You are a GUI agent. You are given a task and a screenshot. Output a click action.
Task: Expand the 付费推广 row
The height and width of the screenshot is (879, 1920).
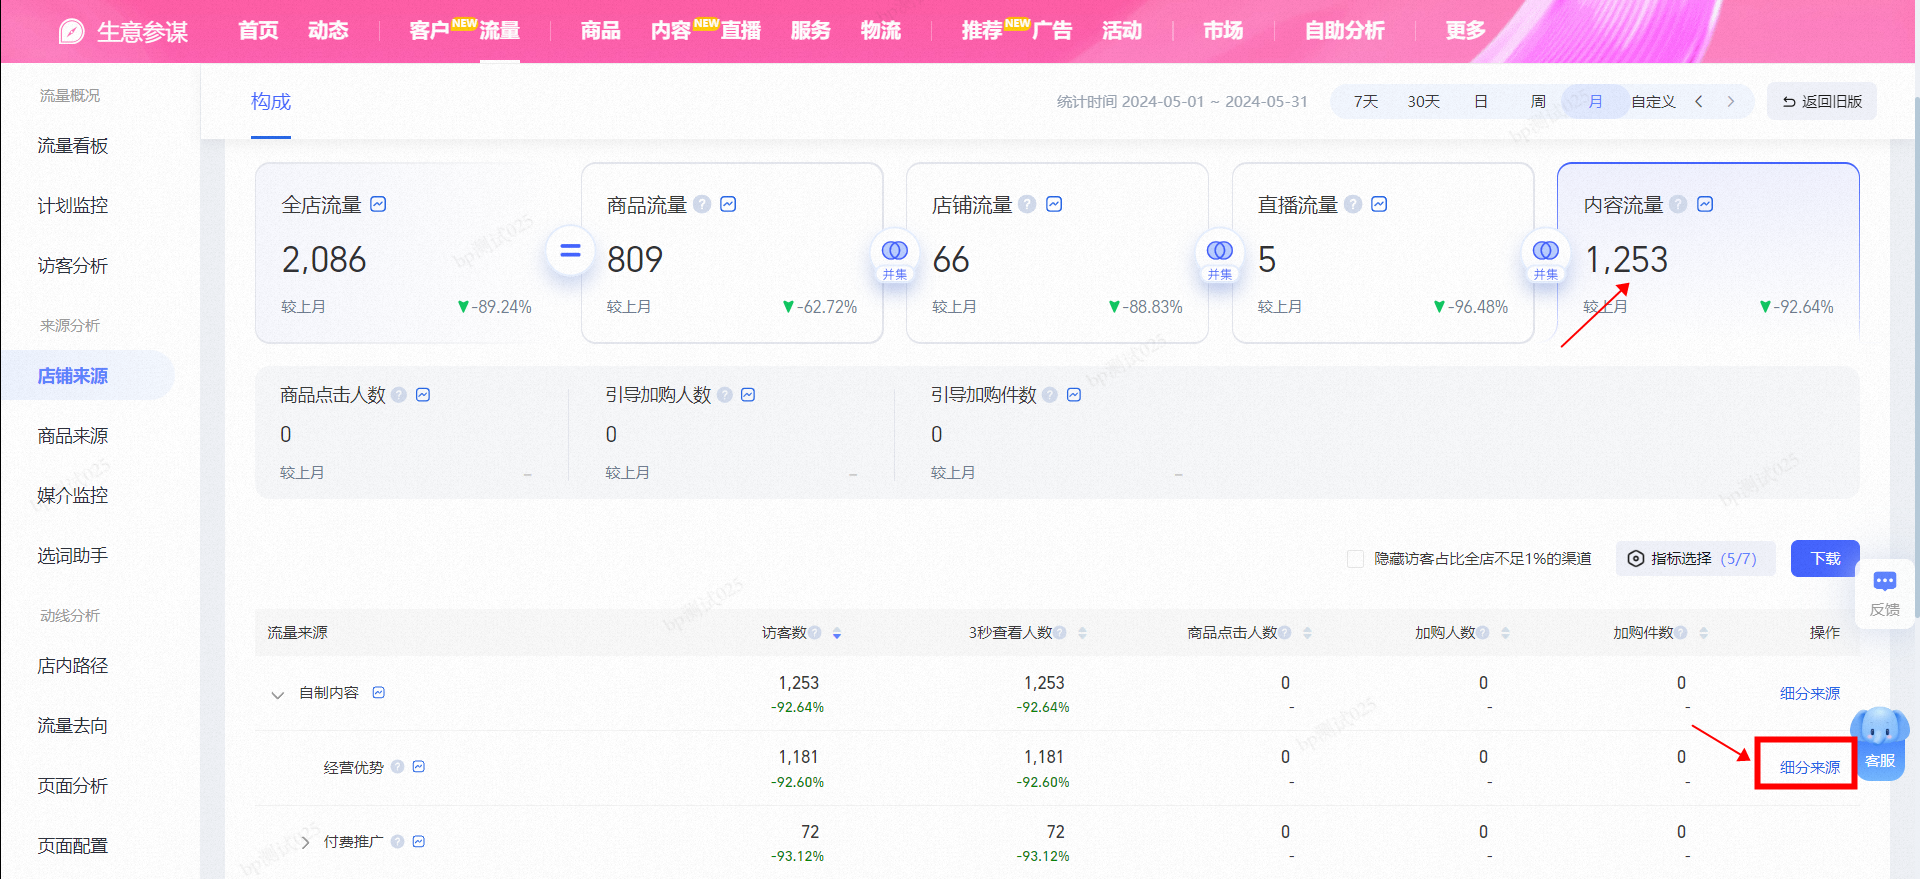[x=305, y=842]
